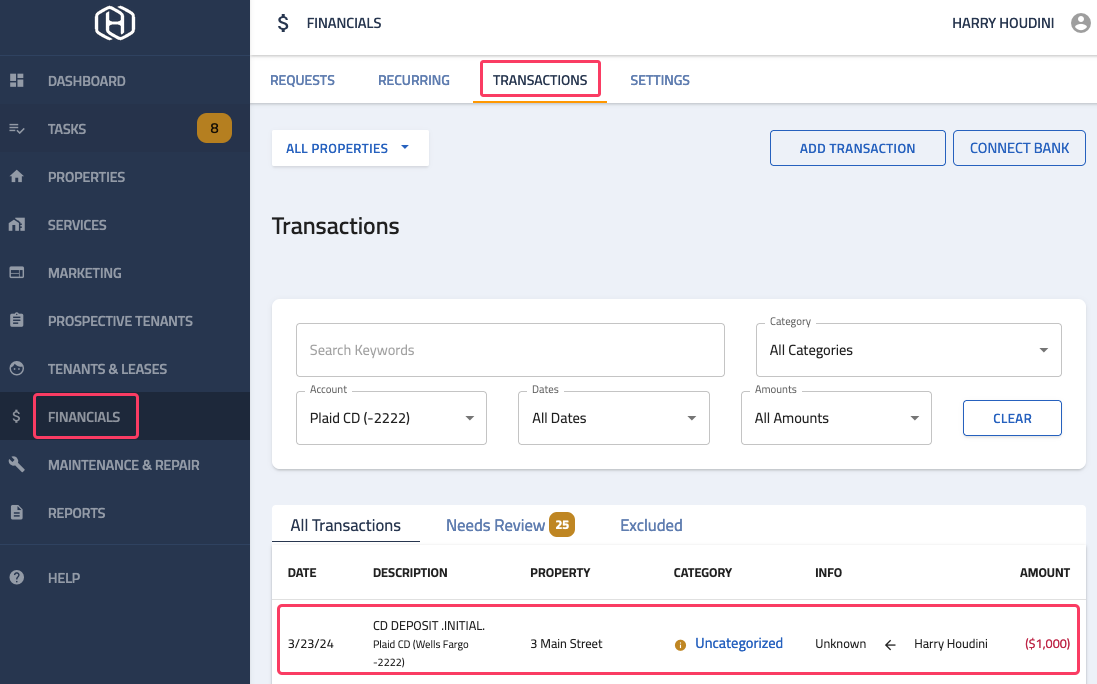
Task: Click the Help question mark icon
Action: point(16,577)
